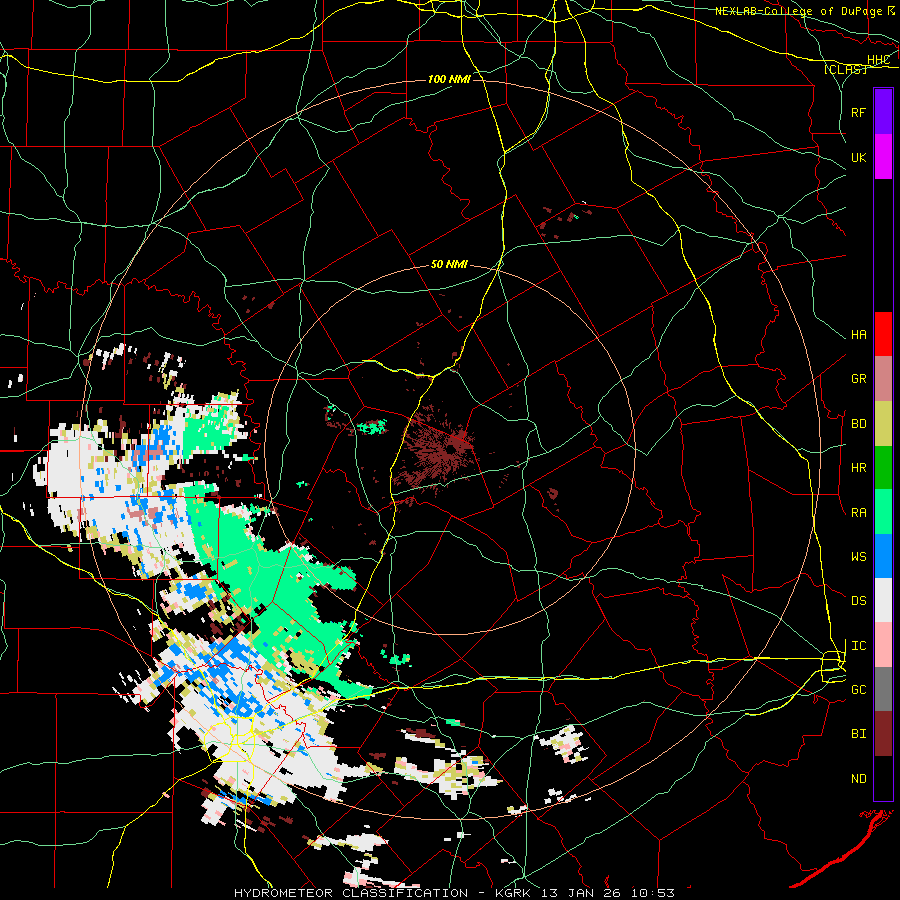900x900 pixels.
Task: Click the "HYDROMETEOR CLASSIFICATION" title text
Action: 351,893
